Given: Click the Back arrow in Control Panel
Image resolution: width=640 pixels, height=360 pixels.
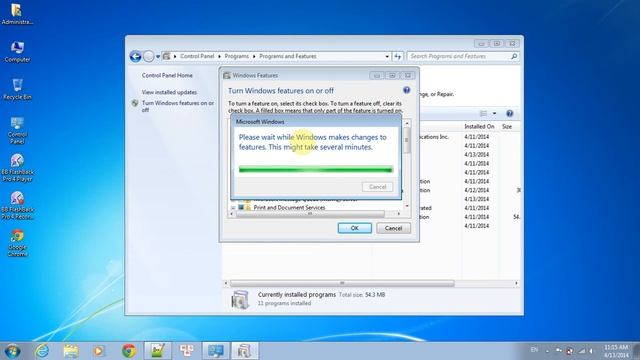Looking at the screenshot, I should click(x=136, y=56).
